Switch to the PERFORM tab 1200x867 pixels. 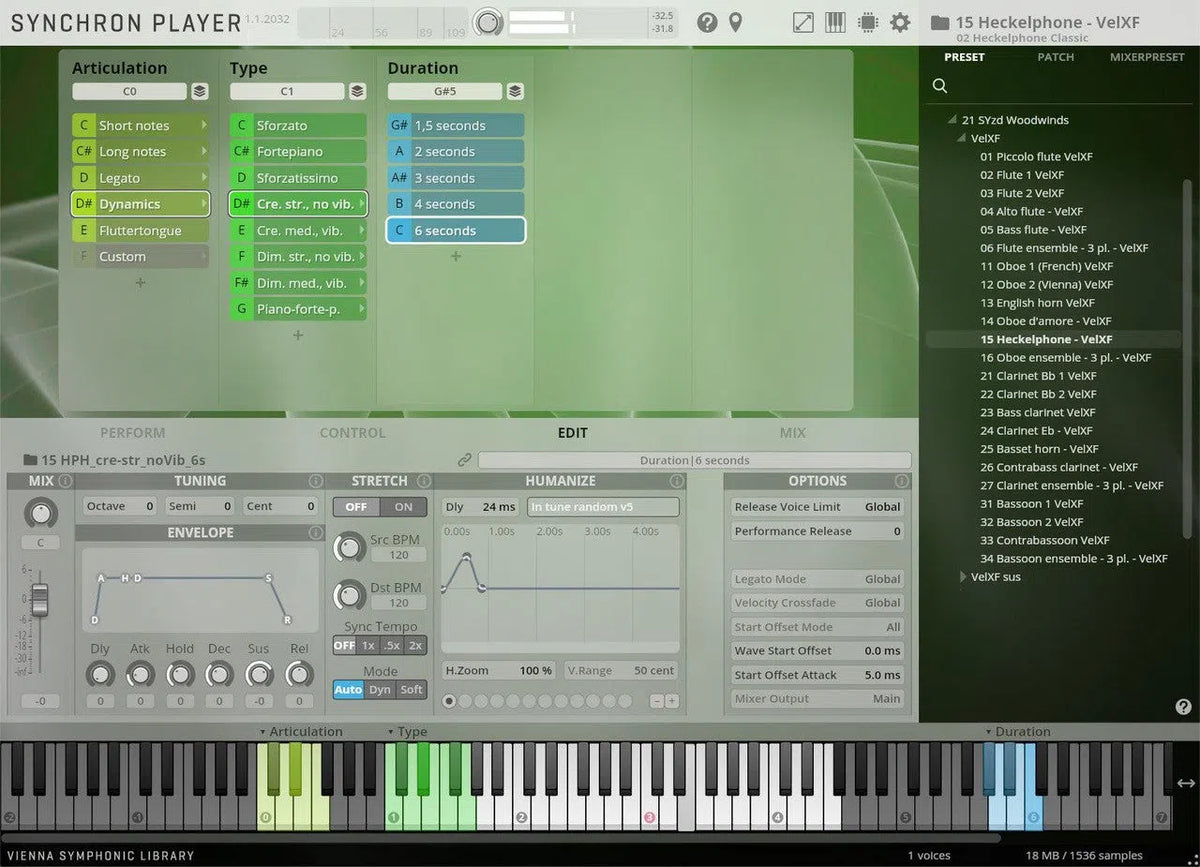132,433
